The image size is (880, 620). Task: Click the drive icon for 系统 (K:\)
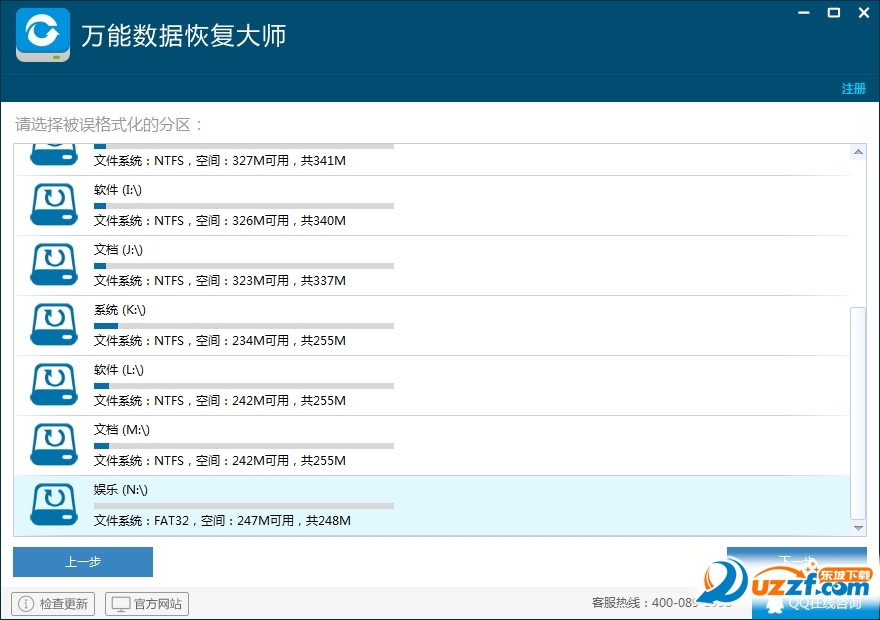pyautogui.click(x=54, y=325)
